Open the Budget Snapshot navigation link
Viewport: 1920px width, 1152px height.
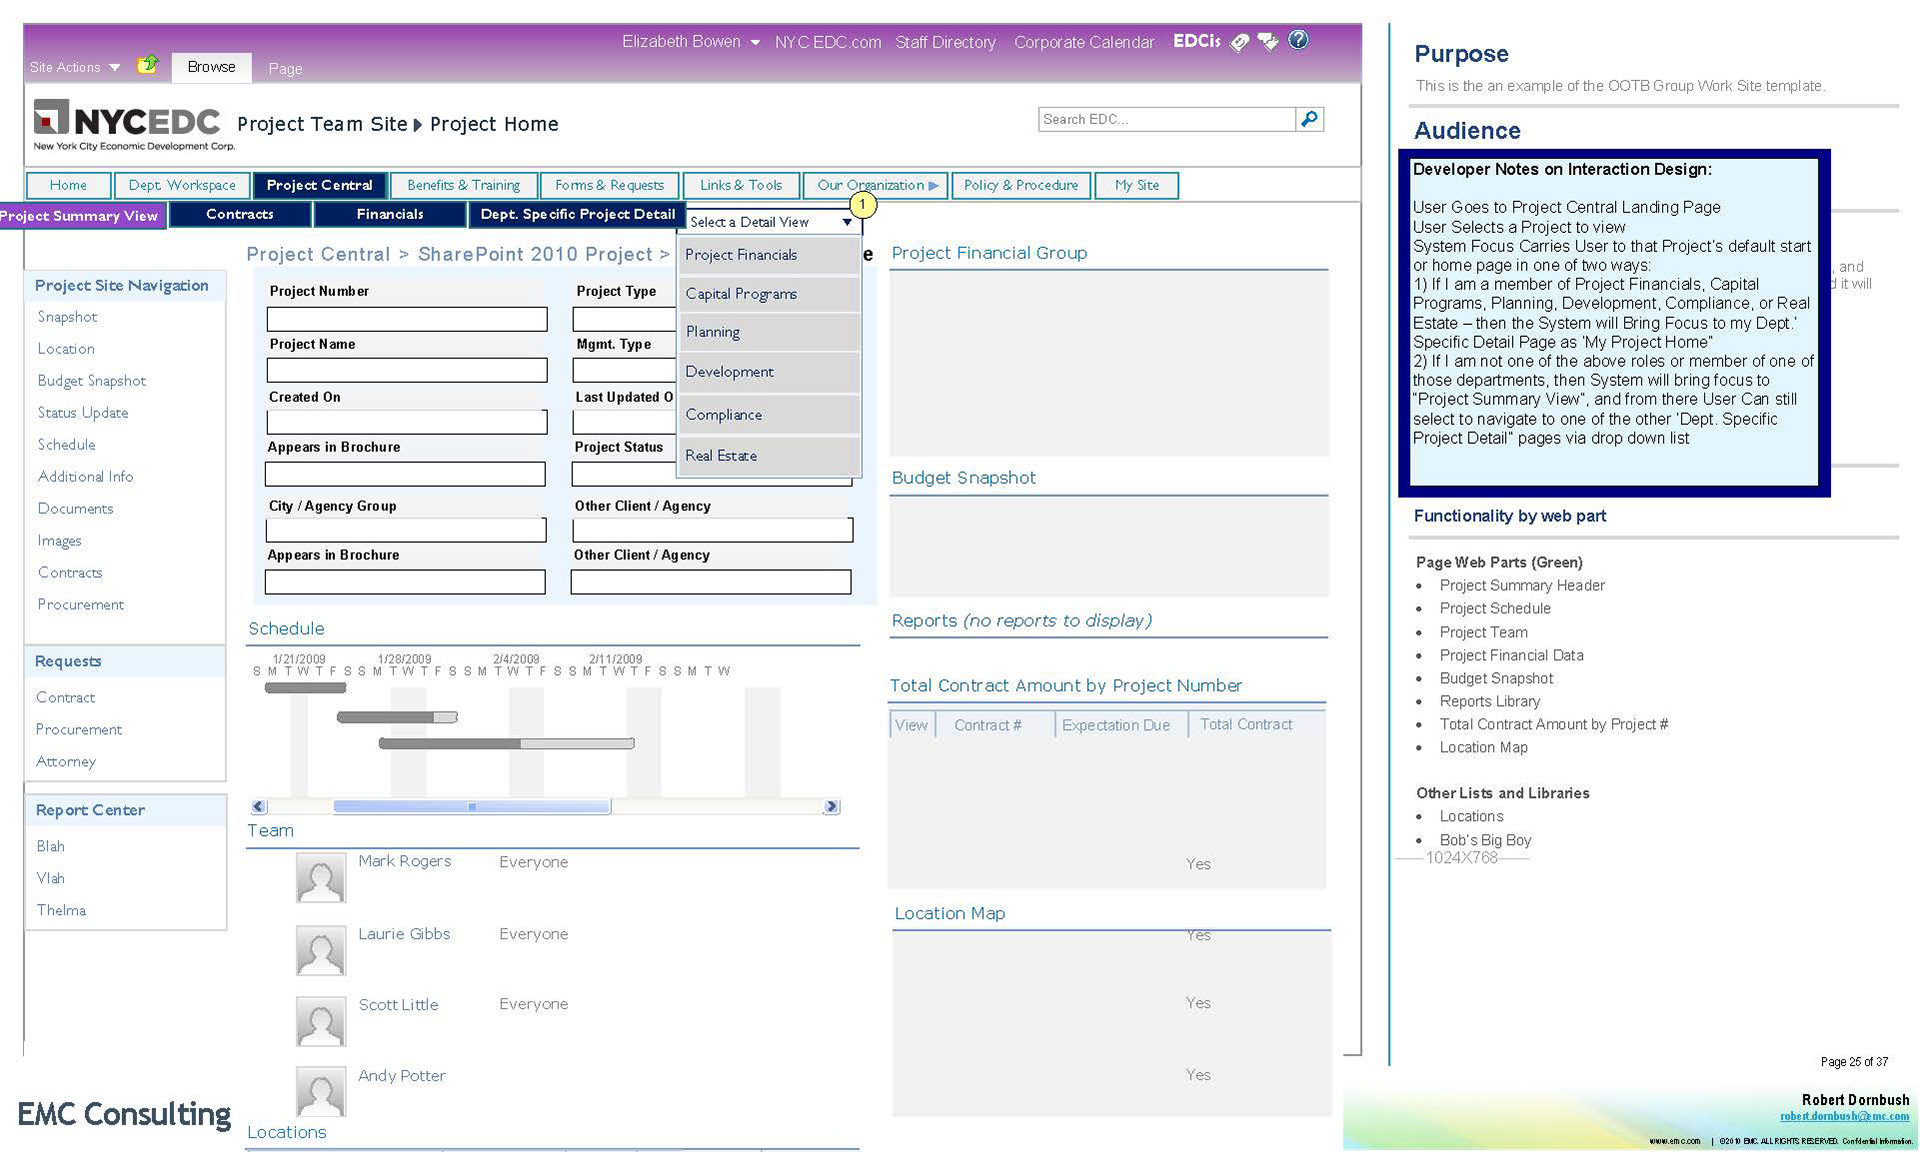click(91, 381)
